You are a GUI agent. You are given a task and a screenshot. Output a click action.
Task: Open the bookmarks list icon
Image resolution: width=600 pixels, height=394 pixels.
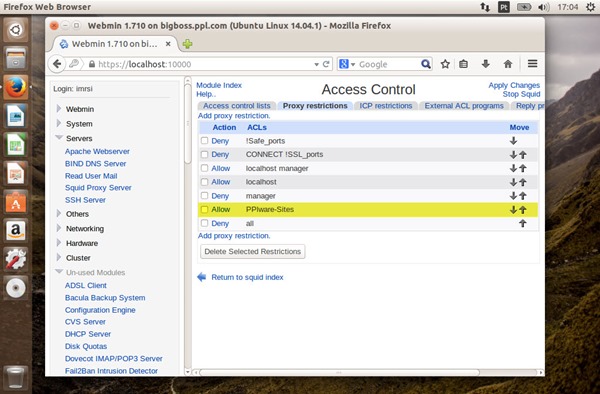pos(463,64)
